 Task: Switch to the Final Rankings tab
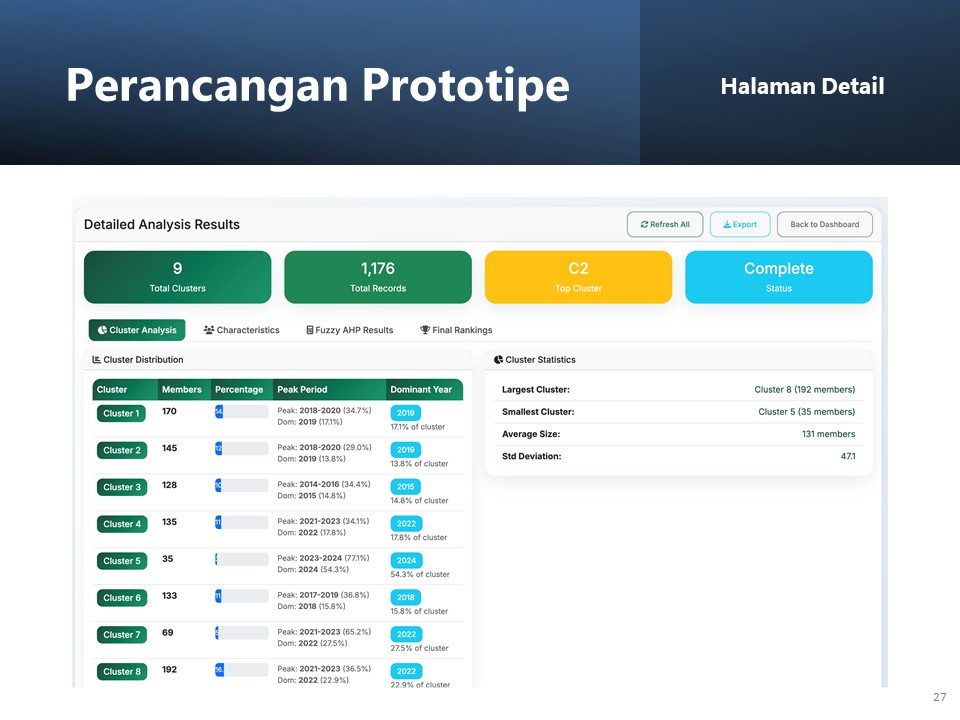pyautogui.click(x=456, y=330)
